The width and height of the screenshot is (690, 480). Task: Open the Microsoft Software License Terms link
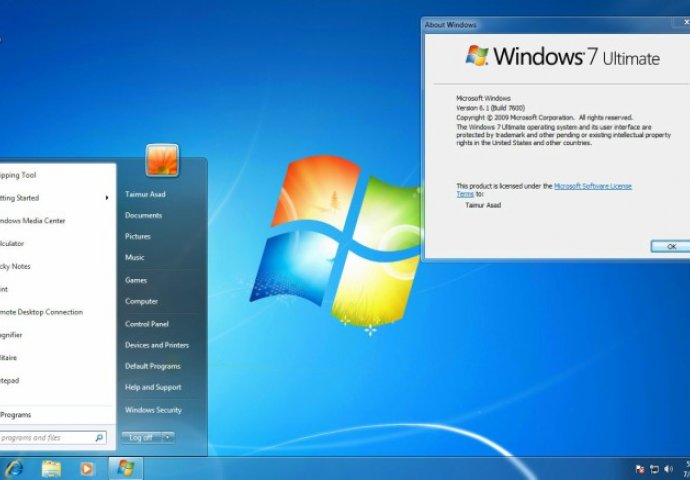tap(592, 186)
